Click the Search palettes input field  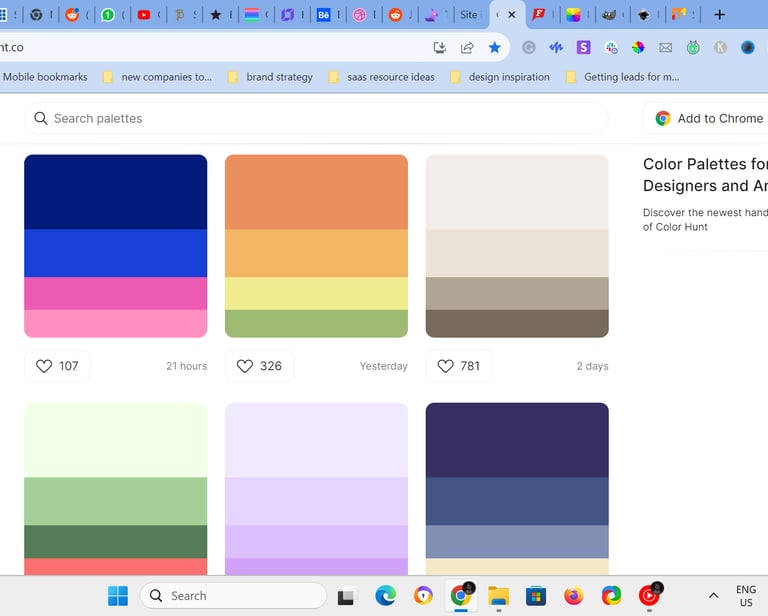(x=316, y=118)
